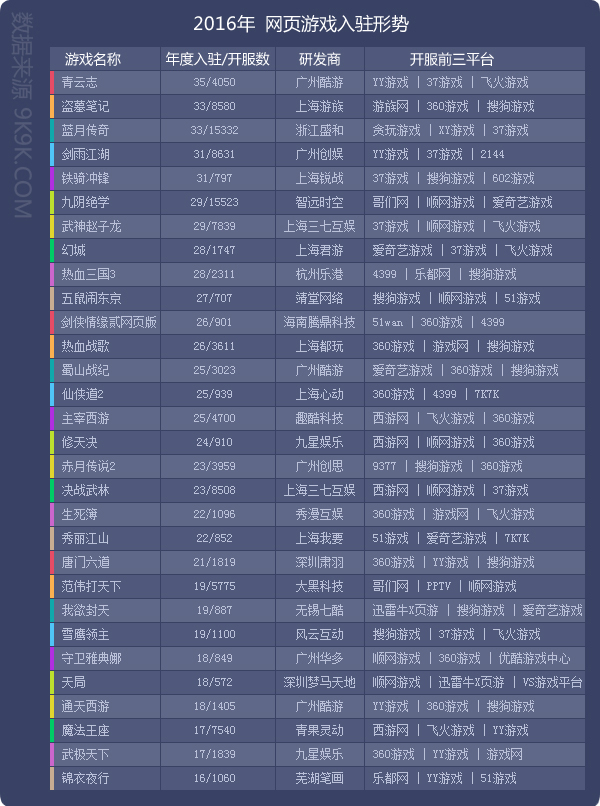Click the platform PPTV
Viewport: 600px width, 806px height.
click(439, 586)
